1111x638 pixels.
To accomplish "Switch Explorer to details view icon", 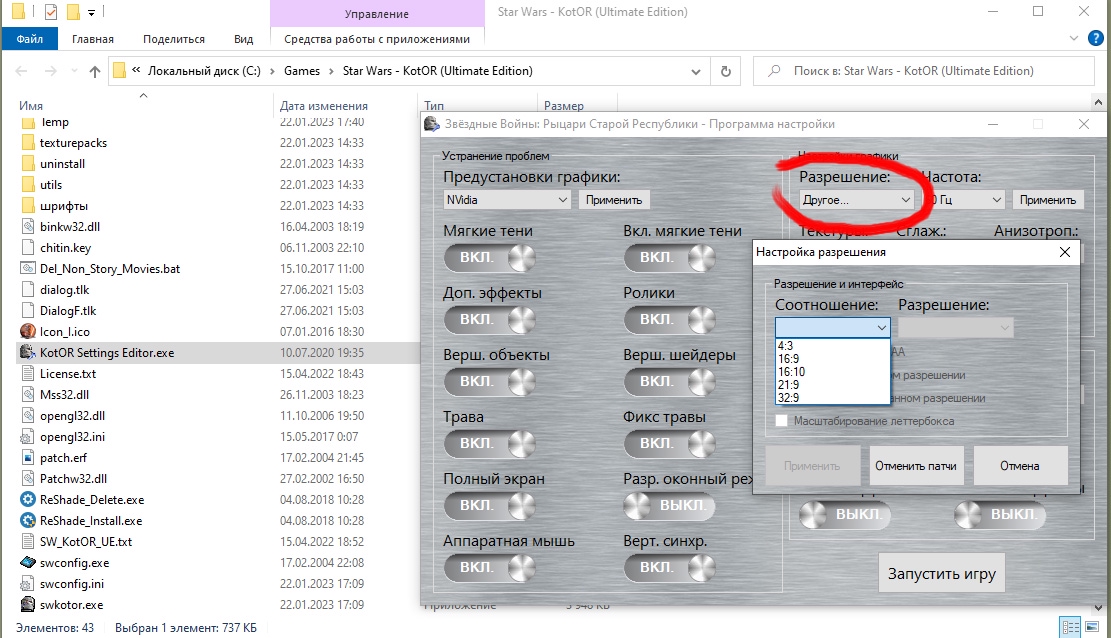I will 1070,627.
